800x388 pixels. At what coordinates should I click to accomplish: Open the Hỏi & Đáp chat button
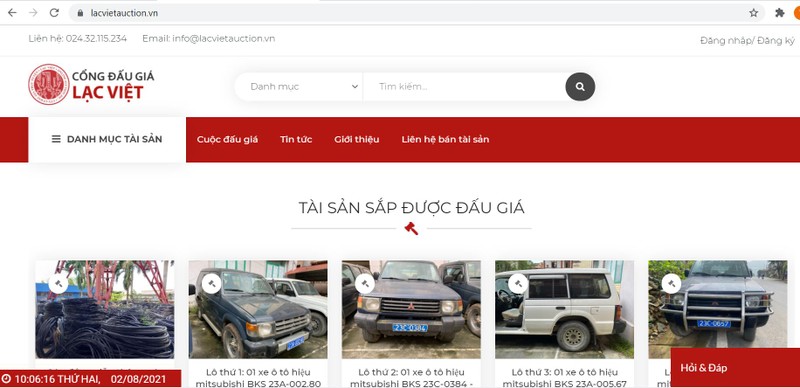pos(735,368)
